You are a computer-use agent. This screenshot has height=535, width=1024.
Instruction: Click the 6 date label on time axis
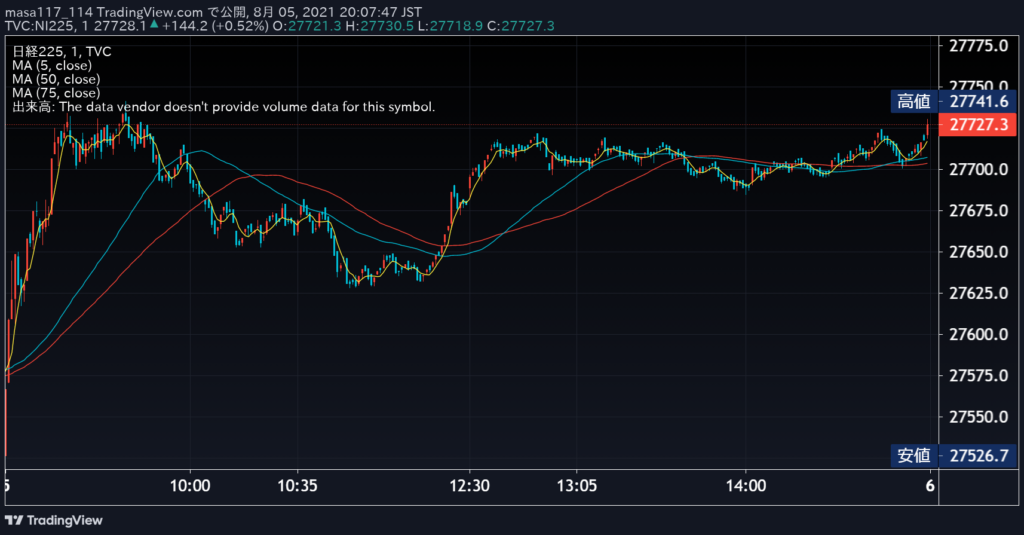click(x=930, y=486)
